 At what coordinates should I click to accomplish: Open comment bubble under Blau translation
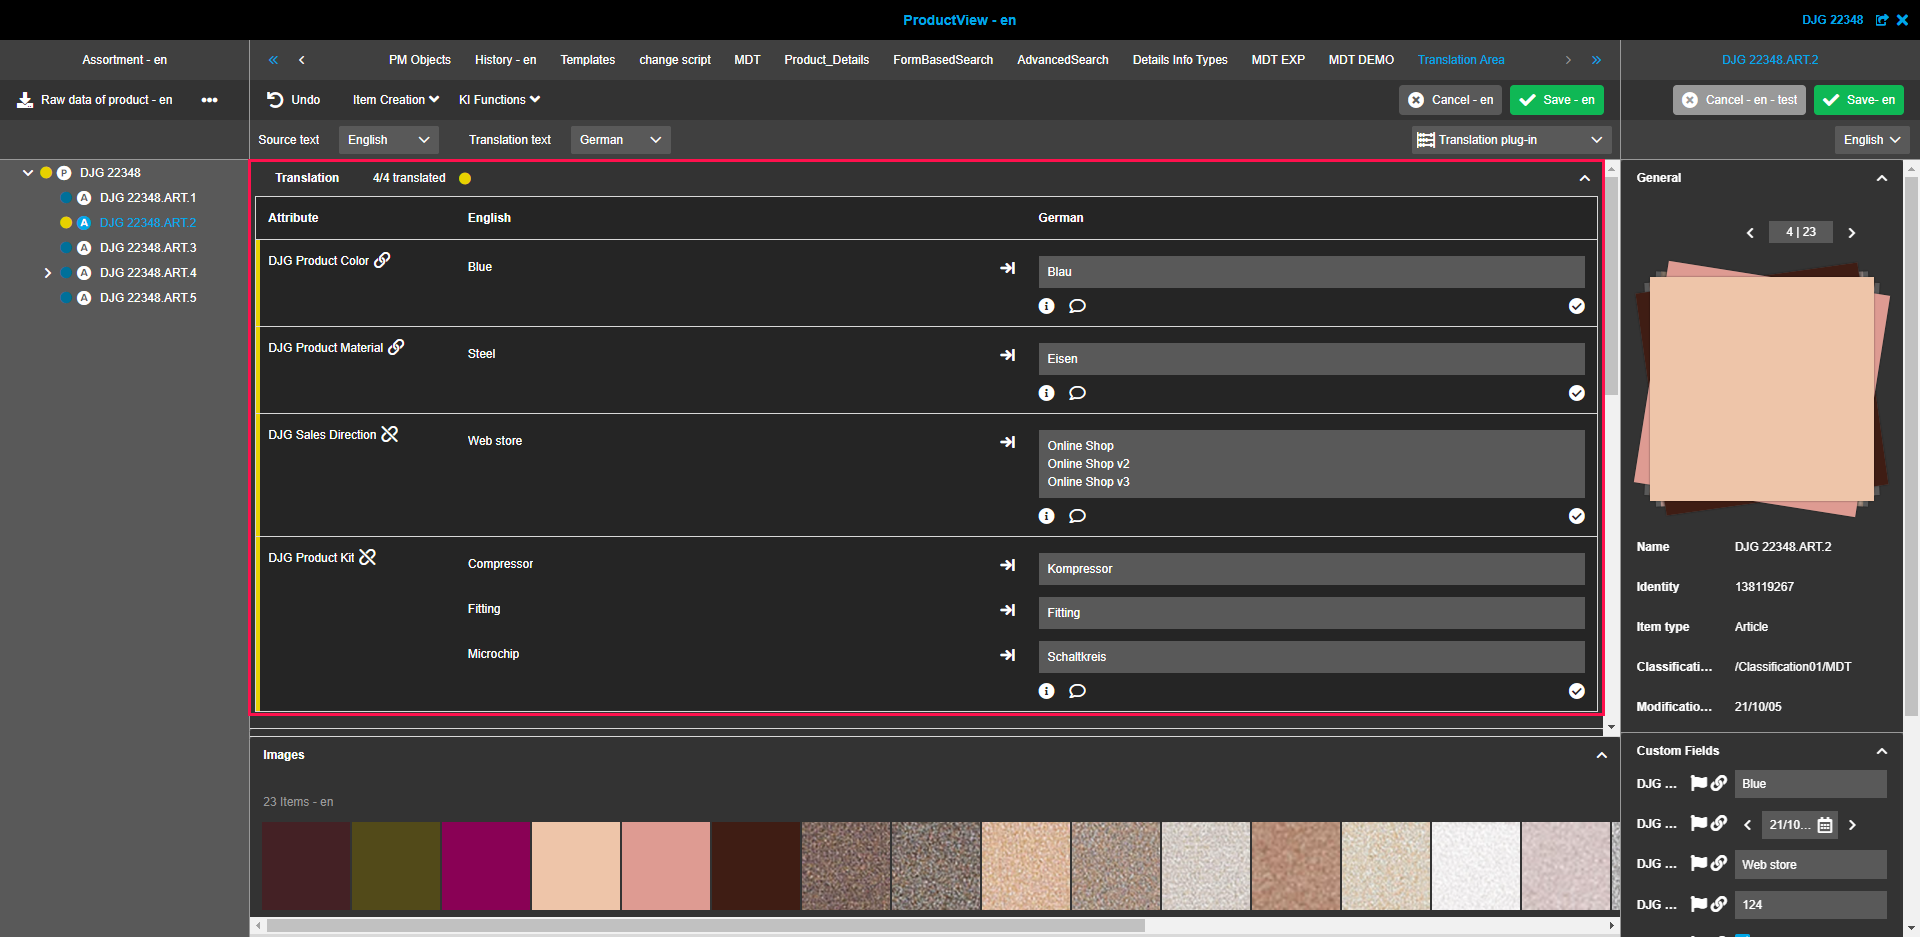(x=1077, y=306)
